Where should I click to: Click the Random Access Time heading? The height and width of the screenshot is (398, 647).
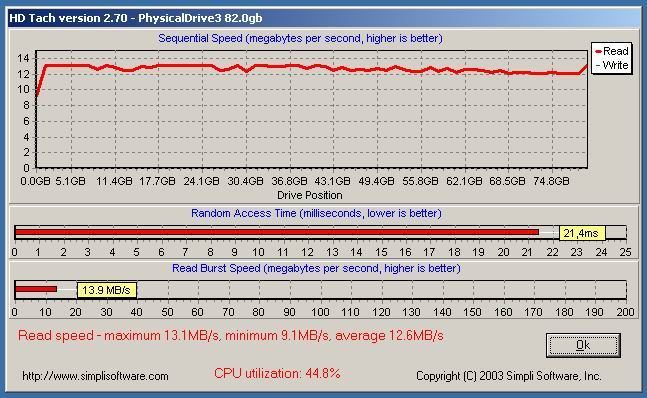316,213
